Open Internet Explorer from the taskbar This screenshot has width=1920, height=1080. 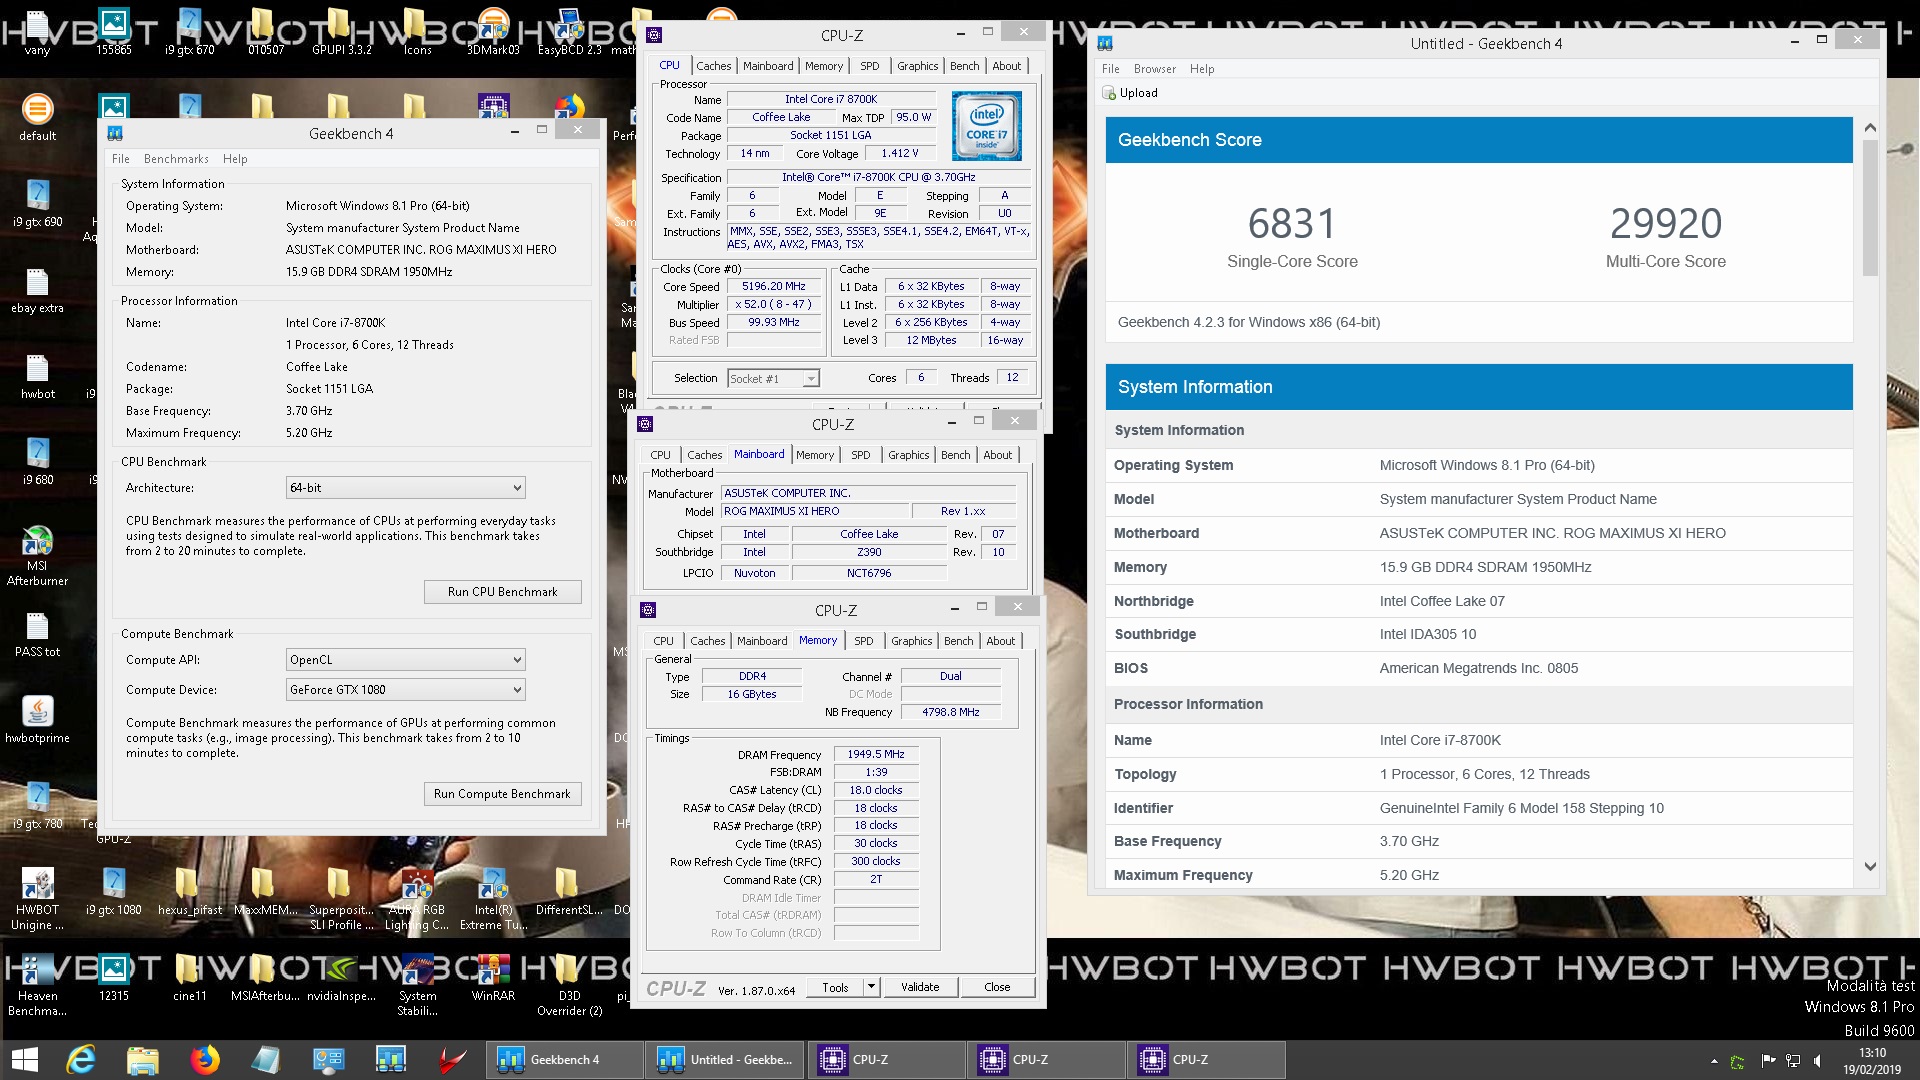tap(81, 1059)
